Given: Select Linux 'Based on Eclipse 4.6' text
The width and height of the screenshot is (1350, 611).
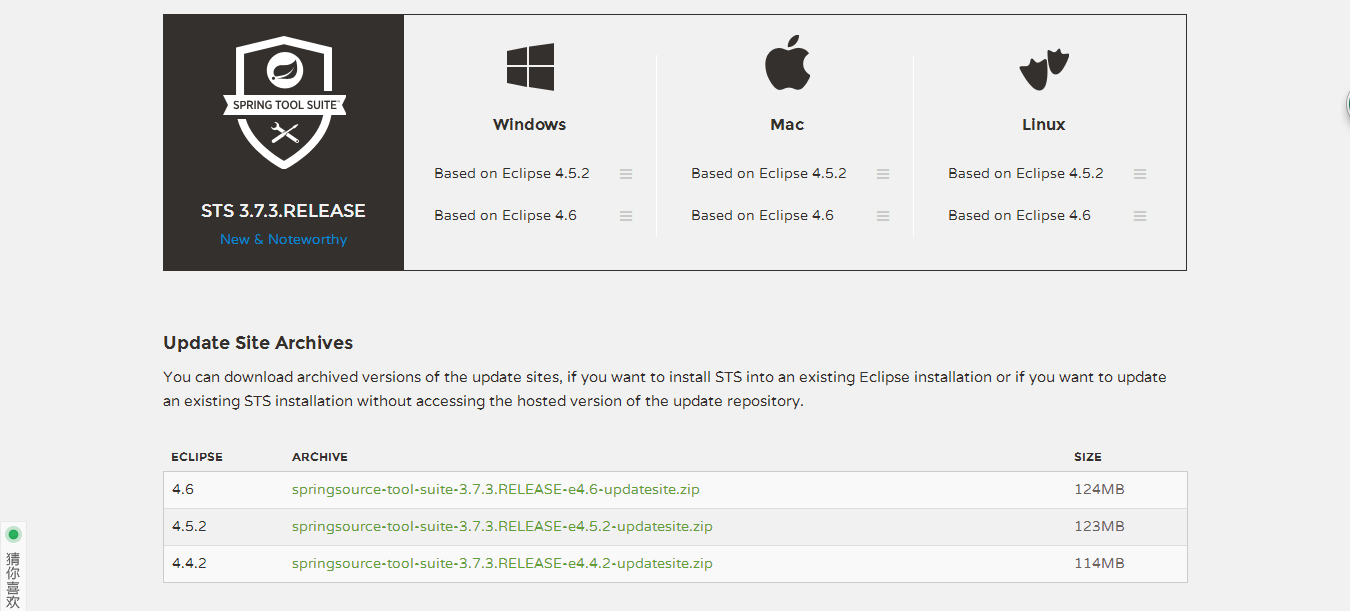Looking at the screenshot, I should click(1019, 215).
